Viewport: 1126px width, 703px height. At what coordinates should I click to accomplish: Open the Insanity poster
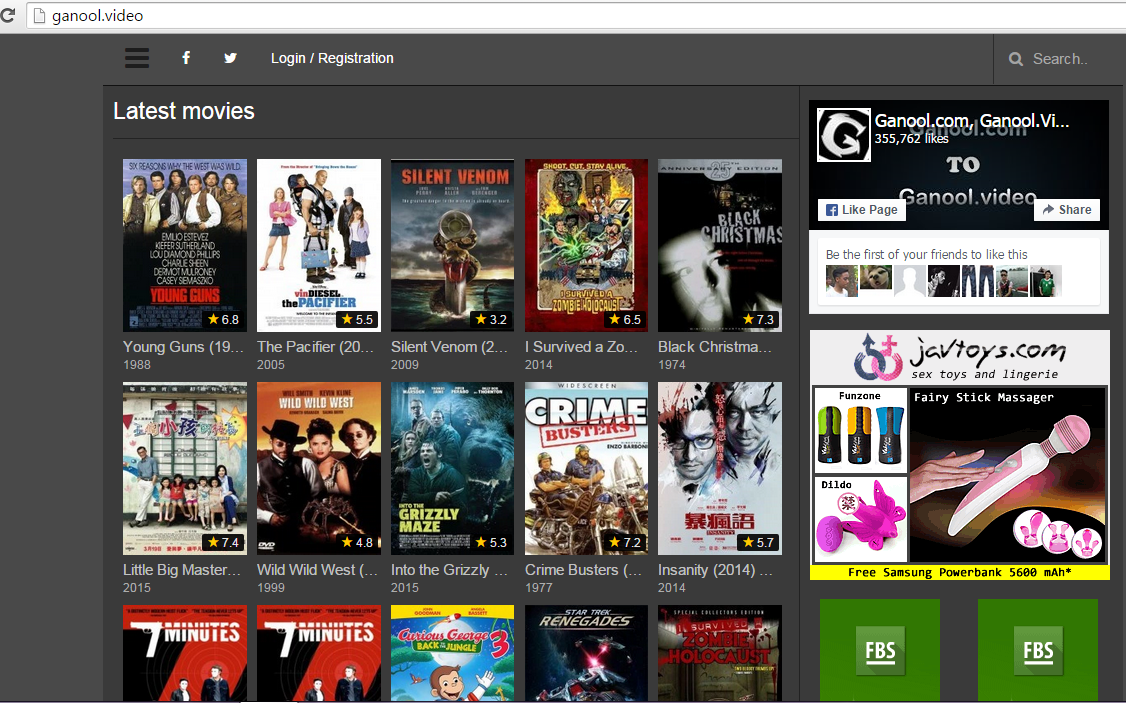point(720,468)
